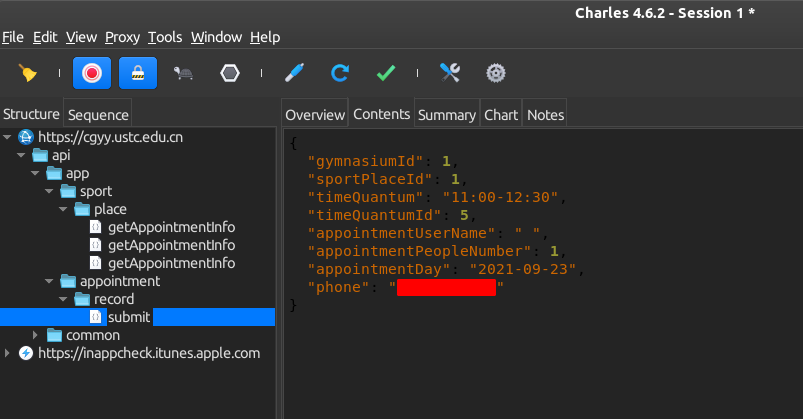This screenshot has height=419, width=803.
Task: Collapse the cgyy.ustc.edu.cn host node
Action: [8, 137]
